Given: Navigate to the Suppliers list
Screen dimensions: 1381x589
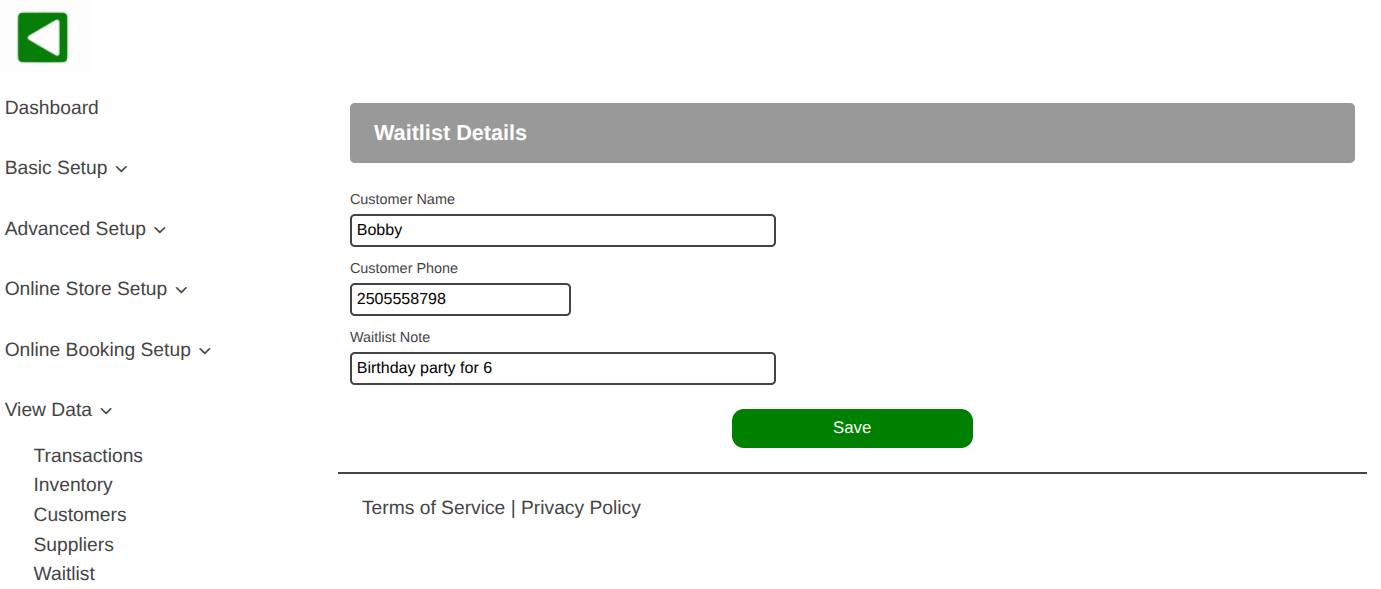Looking at the screenshot, I should click(74, 545).
